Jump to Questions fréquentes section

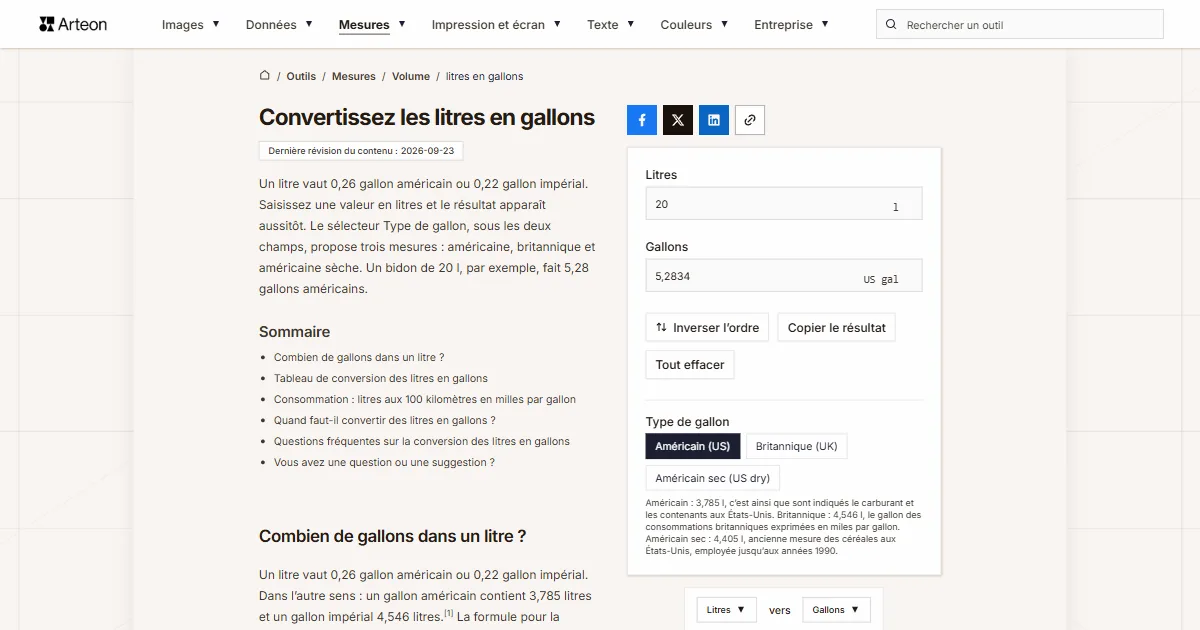pos(422,441)
